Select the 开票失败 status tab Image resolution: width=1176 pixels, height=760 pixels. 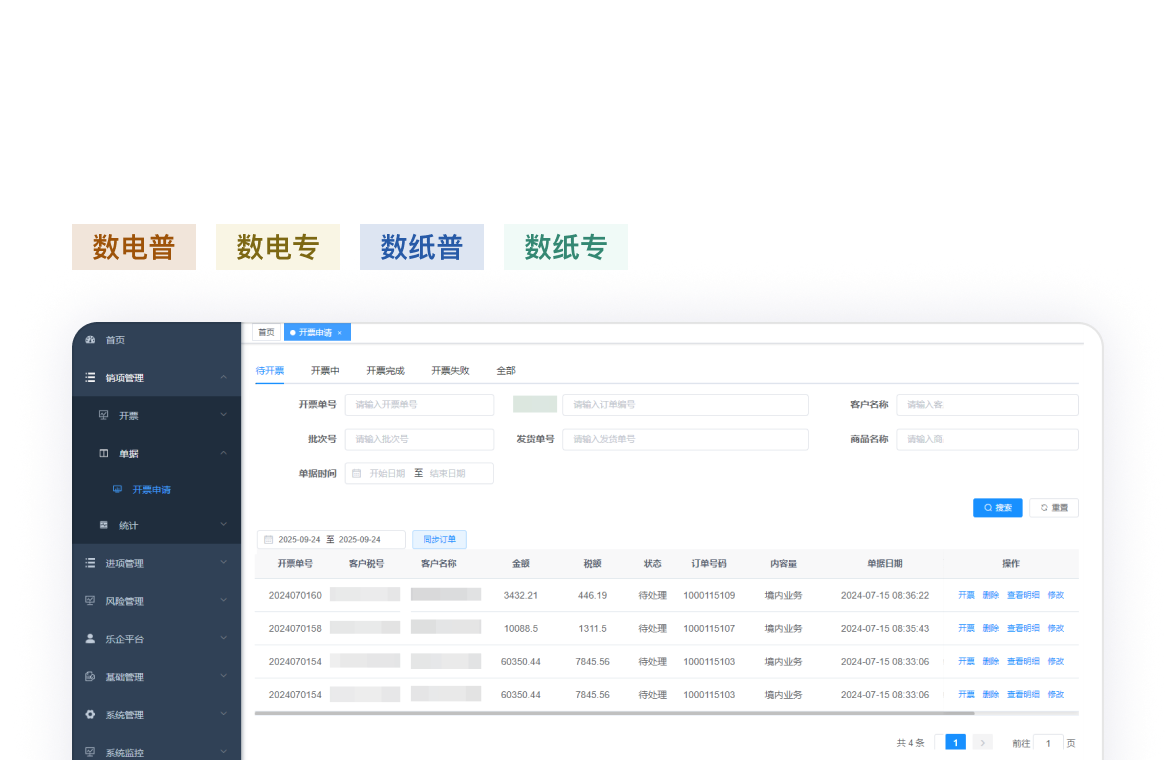click(x=450, y=371)
